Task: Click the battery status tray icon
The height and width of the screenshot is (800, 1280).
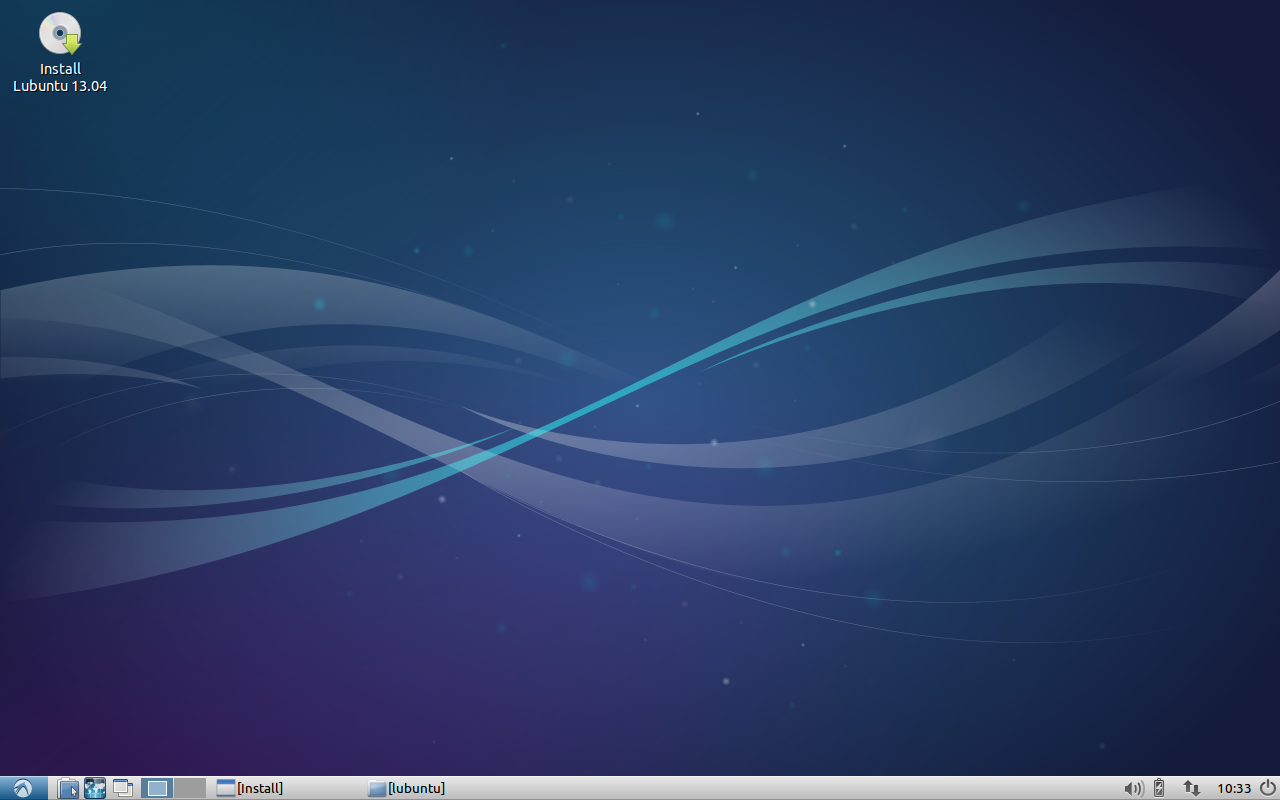Action: (1159, 788)
